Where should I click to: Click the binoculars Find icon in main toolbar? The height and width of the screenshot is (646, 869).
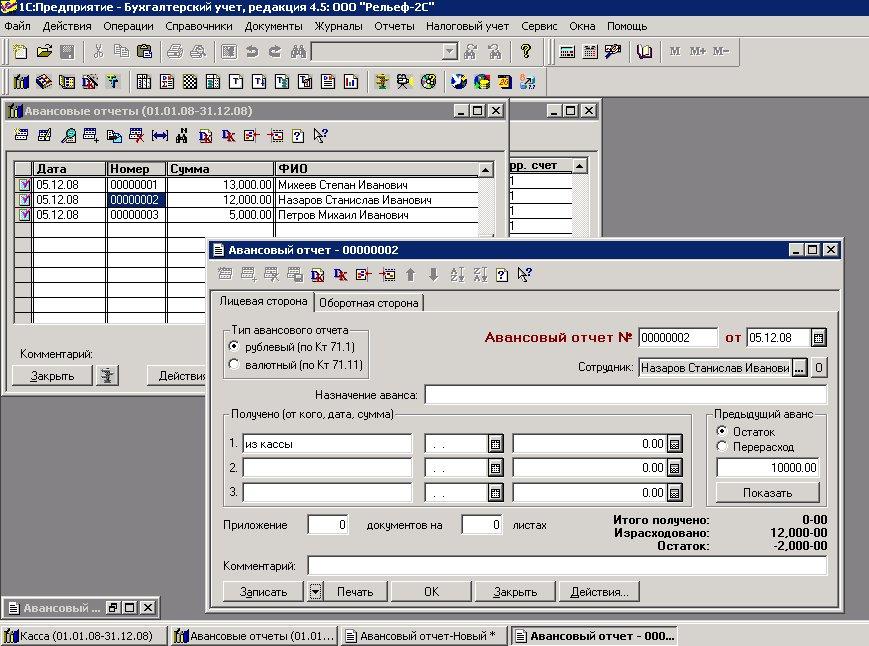(x=298, y=52)
